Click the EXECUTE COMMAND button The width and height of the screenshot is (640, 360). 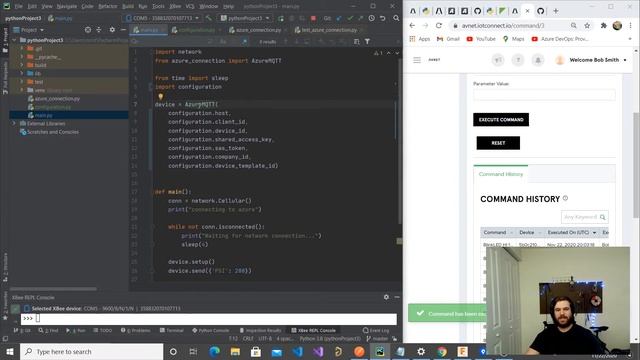coord(501,120)
